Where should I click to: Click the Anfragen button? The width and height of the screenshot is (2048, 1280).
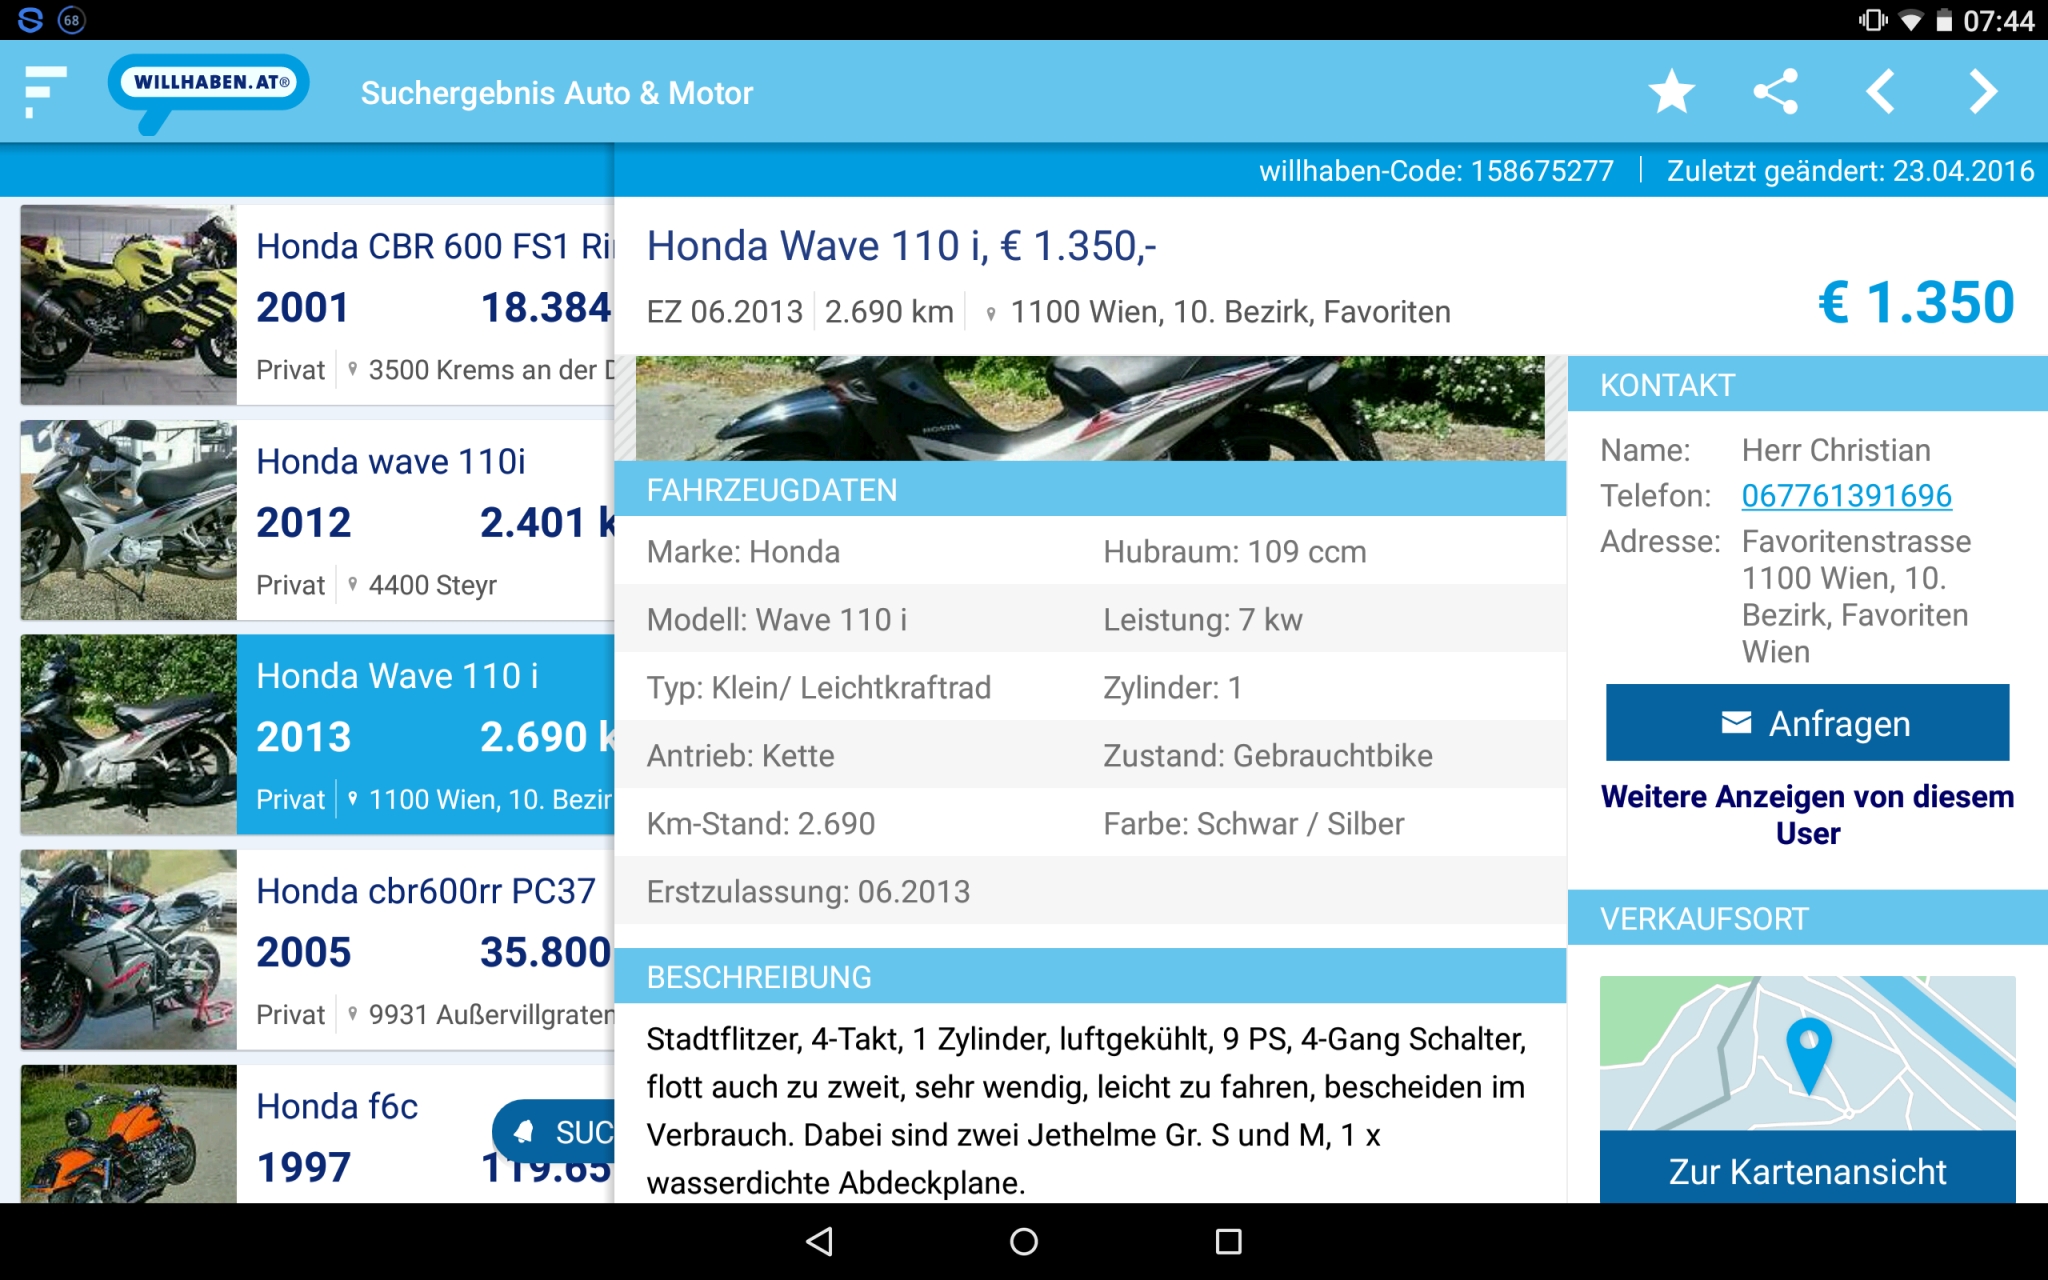tap(1807, 722)
